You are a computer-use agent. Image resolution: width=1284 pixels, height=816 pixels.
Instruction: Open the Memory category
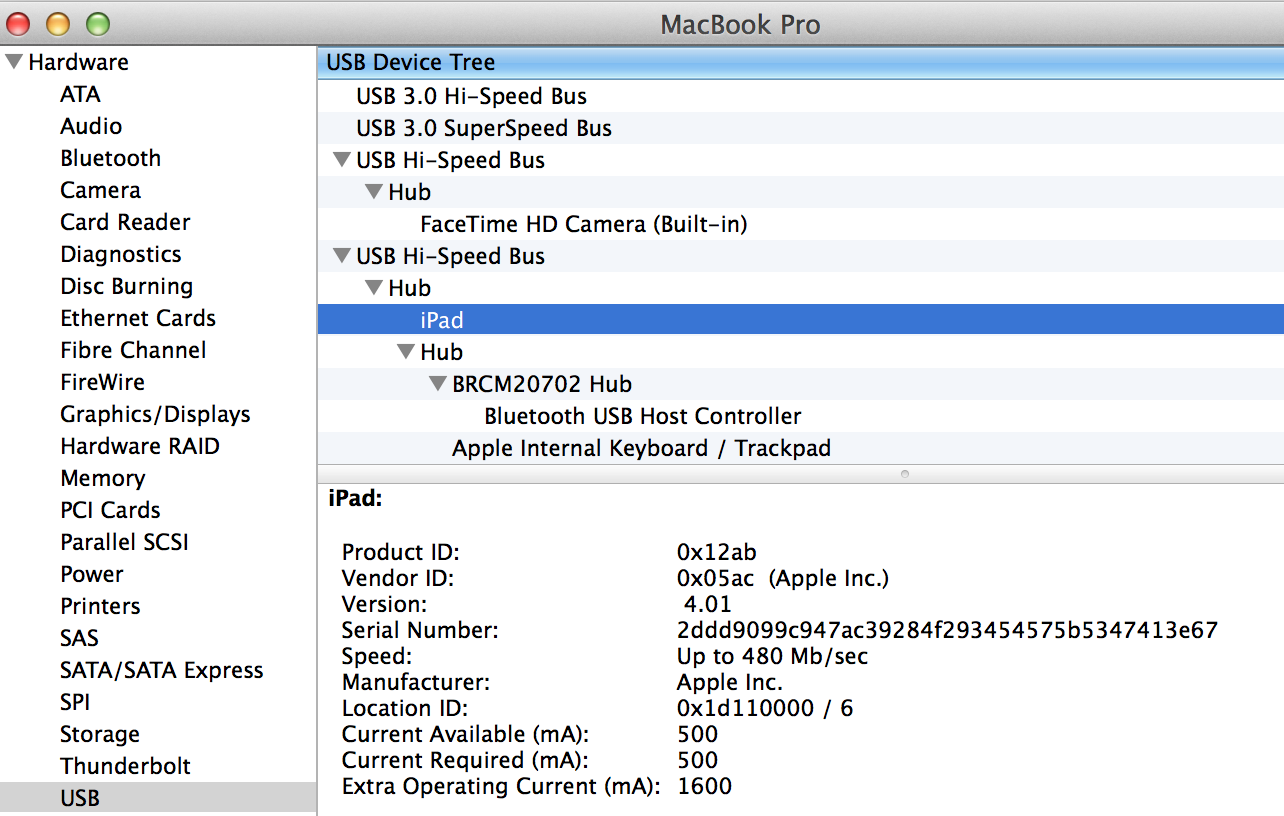(102, 478)
